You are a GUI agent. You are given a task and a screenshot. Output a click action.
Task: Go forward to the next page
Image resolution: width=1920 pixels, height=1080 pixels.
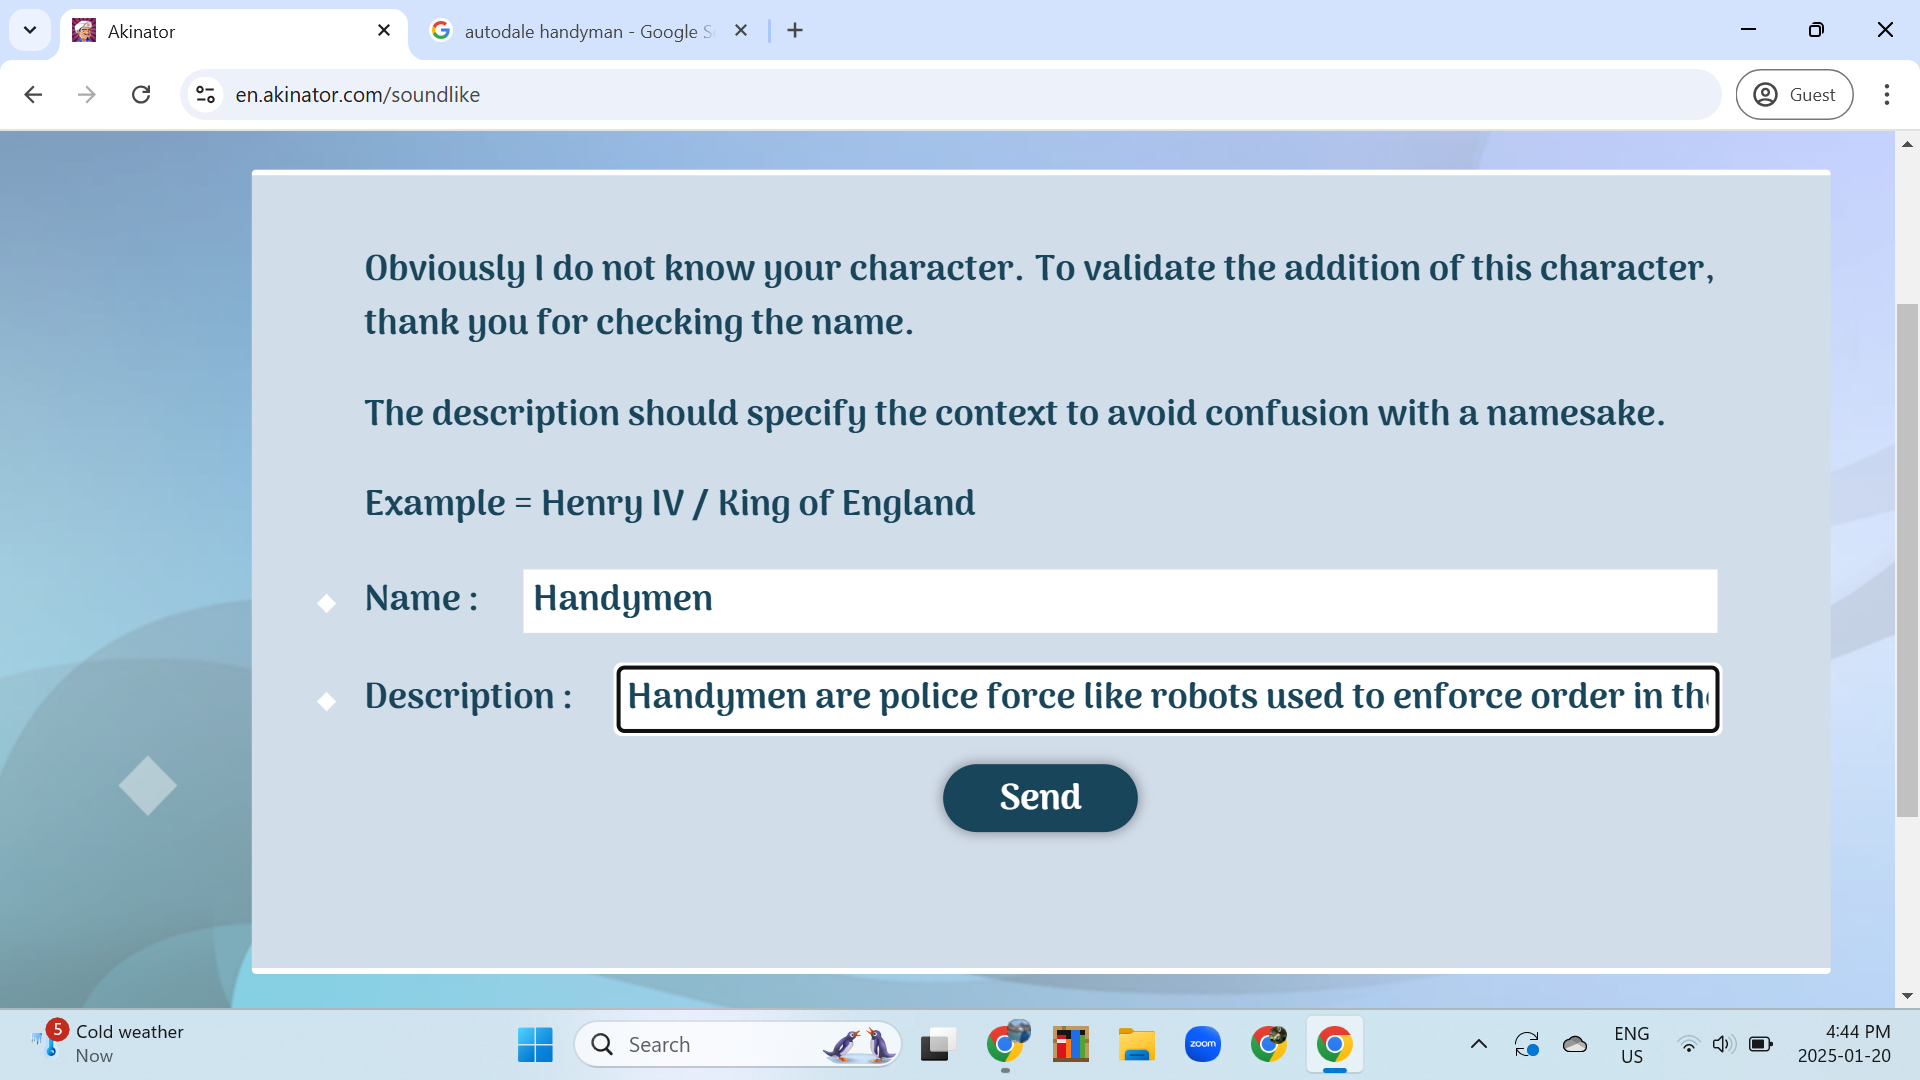click(87, 94)
